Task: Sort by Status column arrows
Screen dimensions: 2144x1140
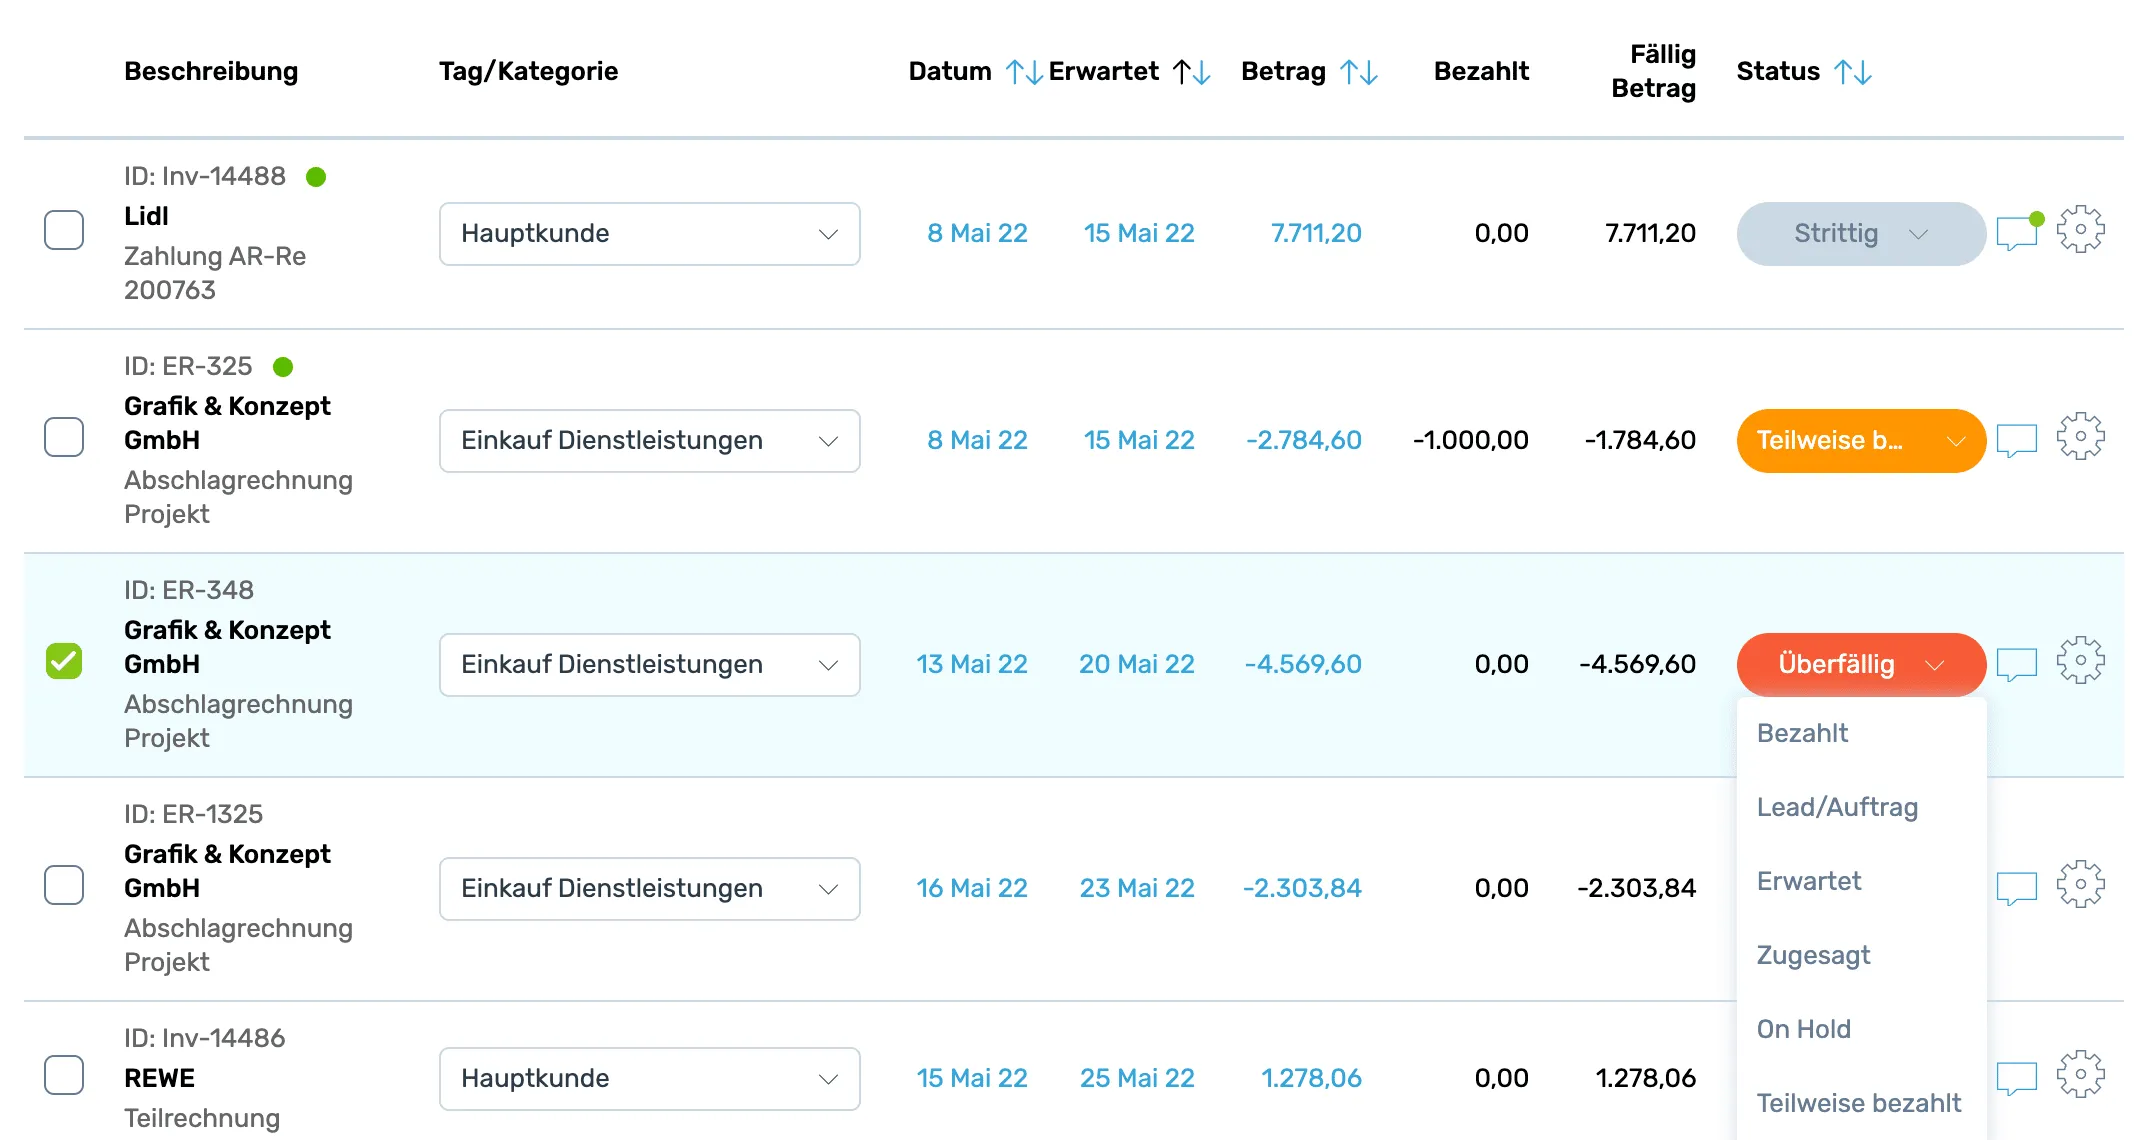Action: click(1853, 72)
